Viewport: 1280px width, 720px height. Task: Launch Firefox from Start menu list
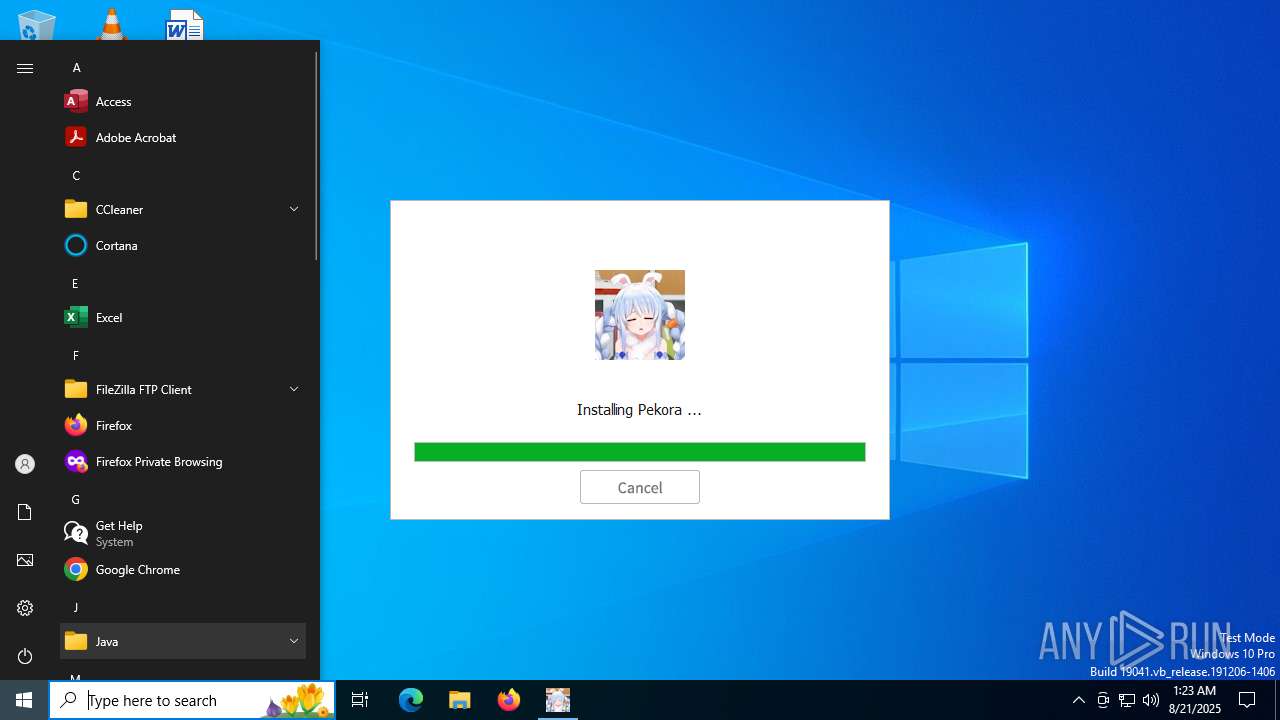coord(183,425)
